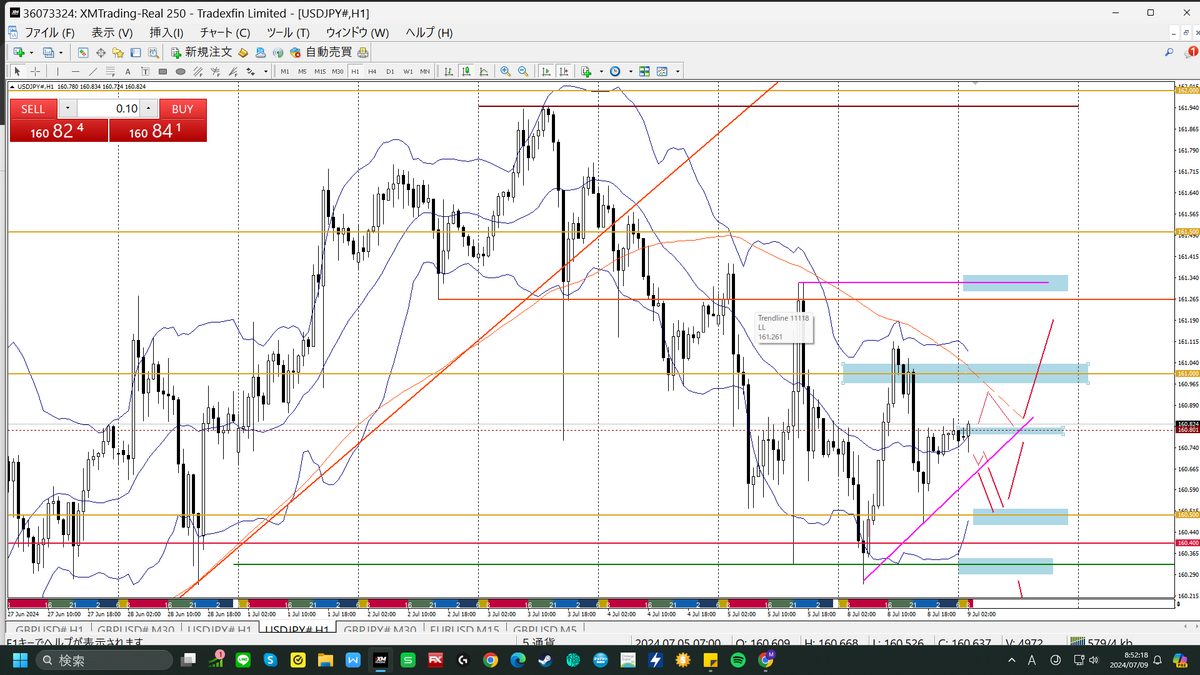Open the notification bubble icon

(x=1189, y=52)
